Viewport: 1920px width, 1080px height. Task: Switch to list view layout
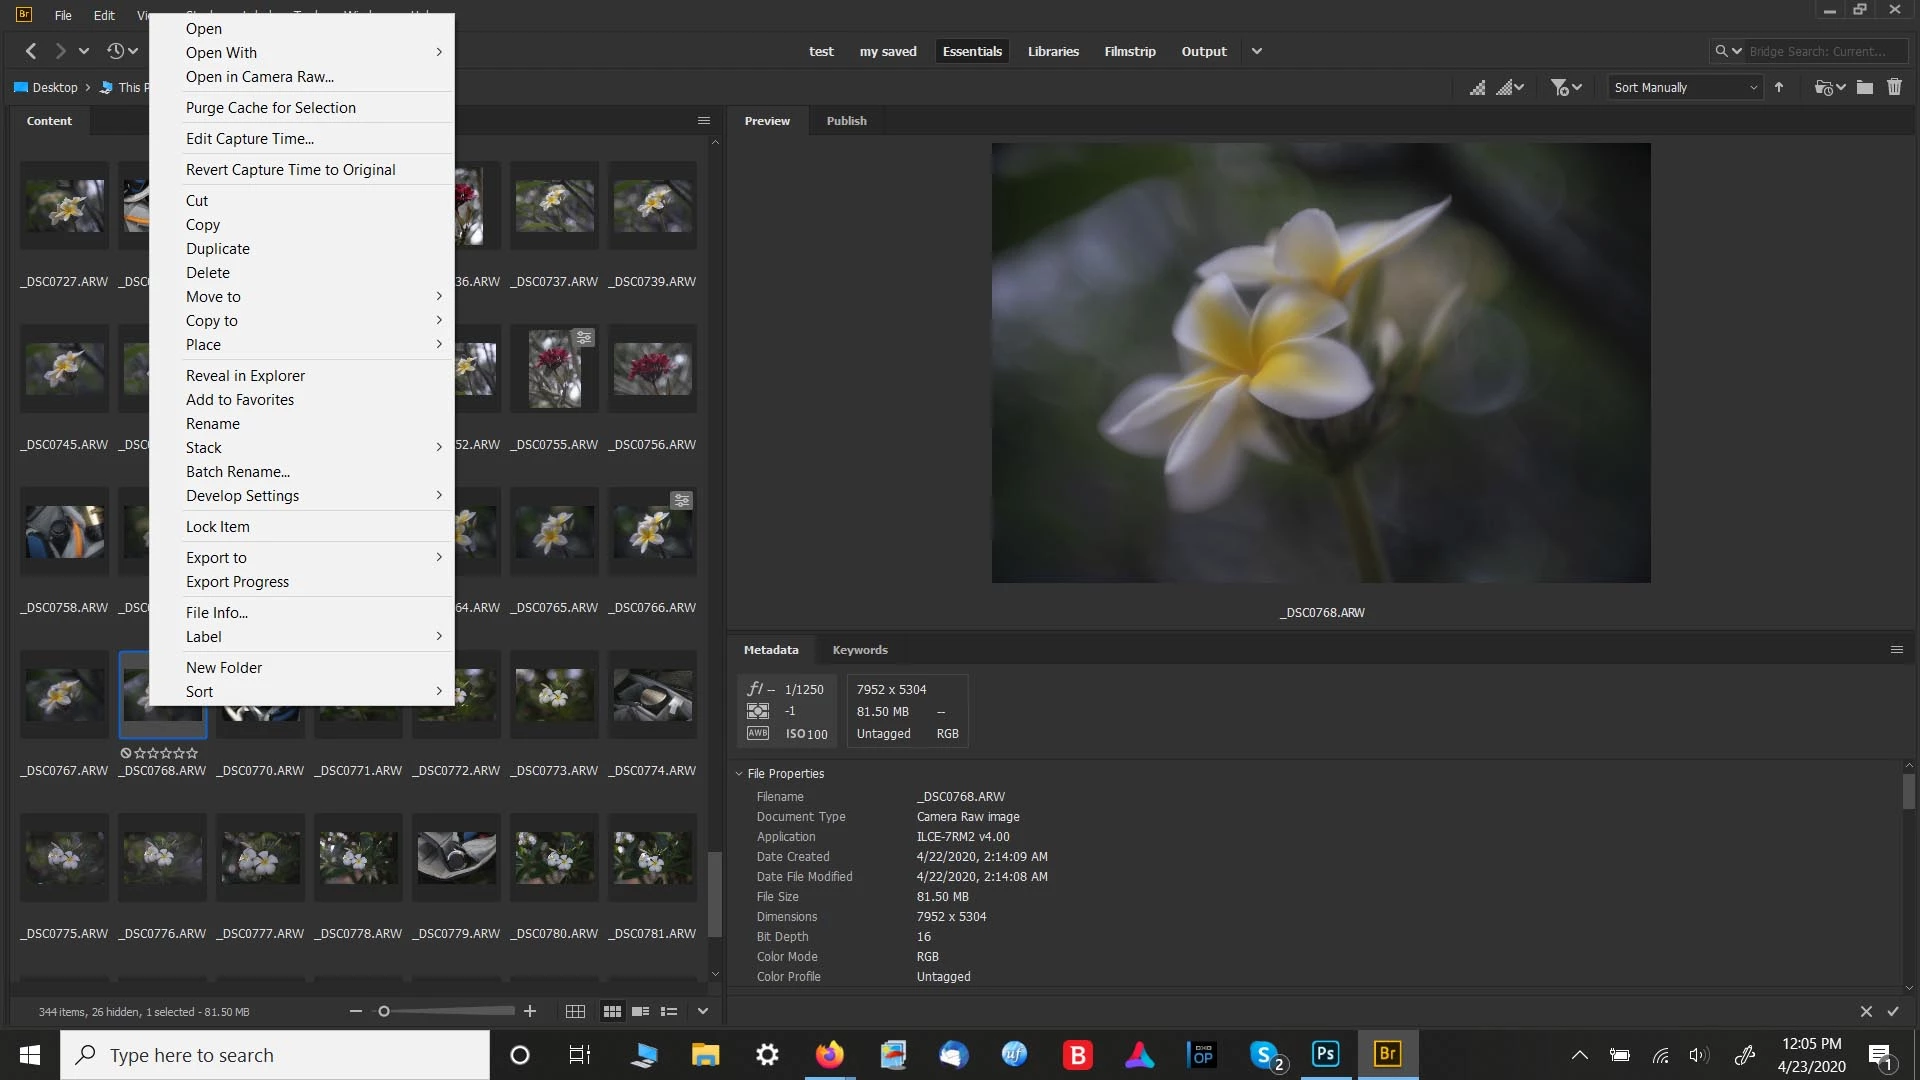(669, 1011)
